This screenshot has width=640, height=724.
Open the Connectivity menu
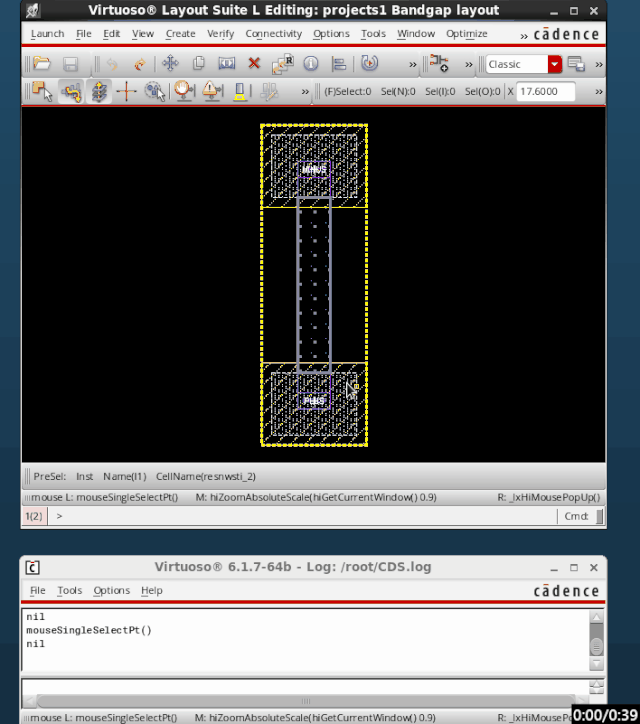coord(273,33)
